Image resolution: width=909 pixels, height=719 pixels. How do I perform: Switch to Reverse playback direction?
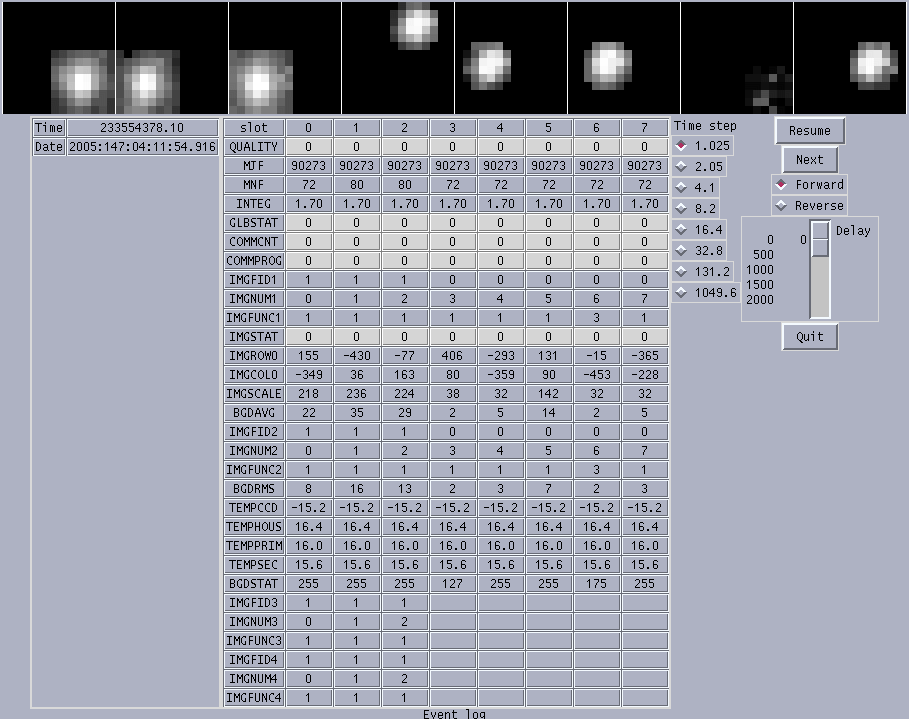pos(809,205)
